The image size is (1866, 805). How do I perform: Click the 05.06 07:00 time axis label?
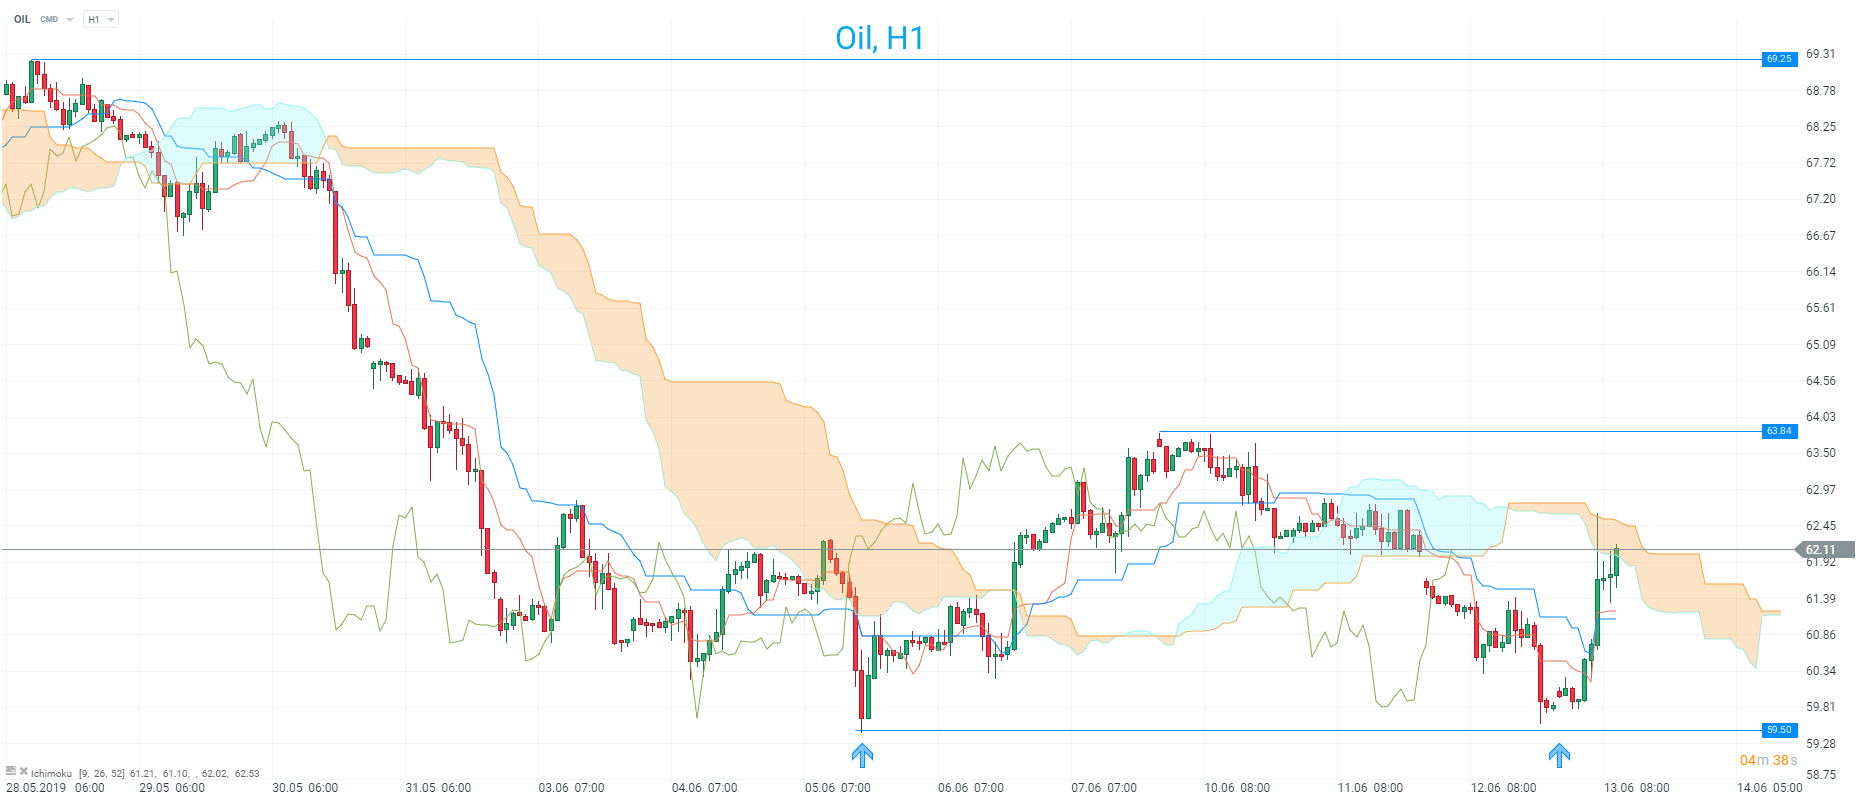point(837,788)
